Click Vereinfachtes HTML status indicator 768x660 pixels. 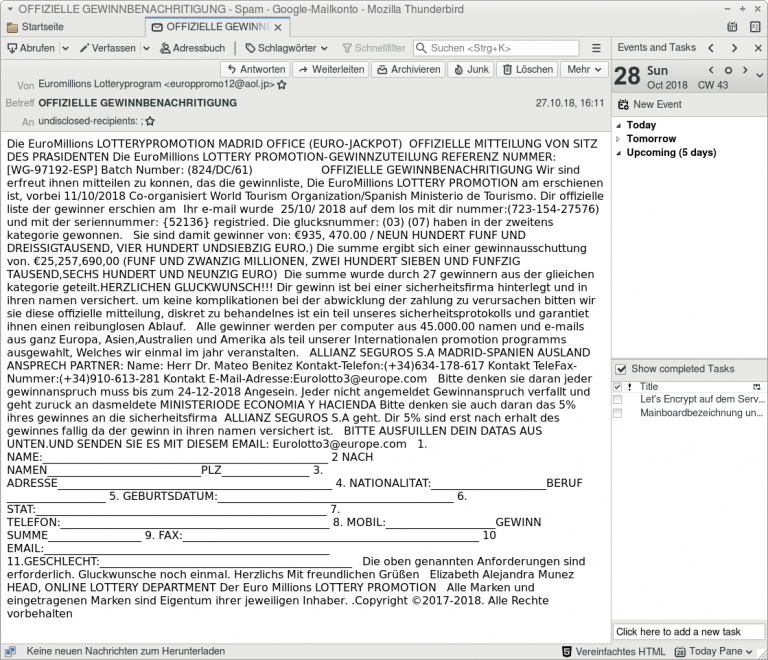pyautogui.click(x=613, y=651)
